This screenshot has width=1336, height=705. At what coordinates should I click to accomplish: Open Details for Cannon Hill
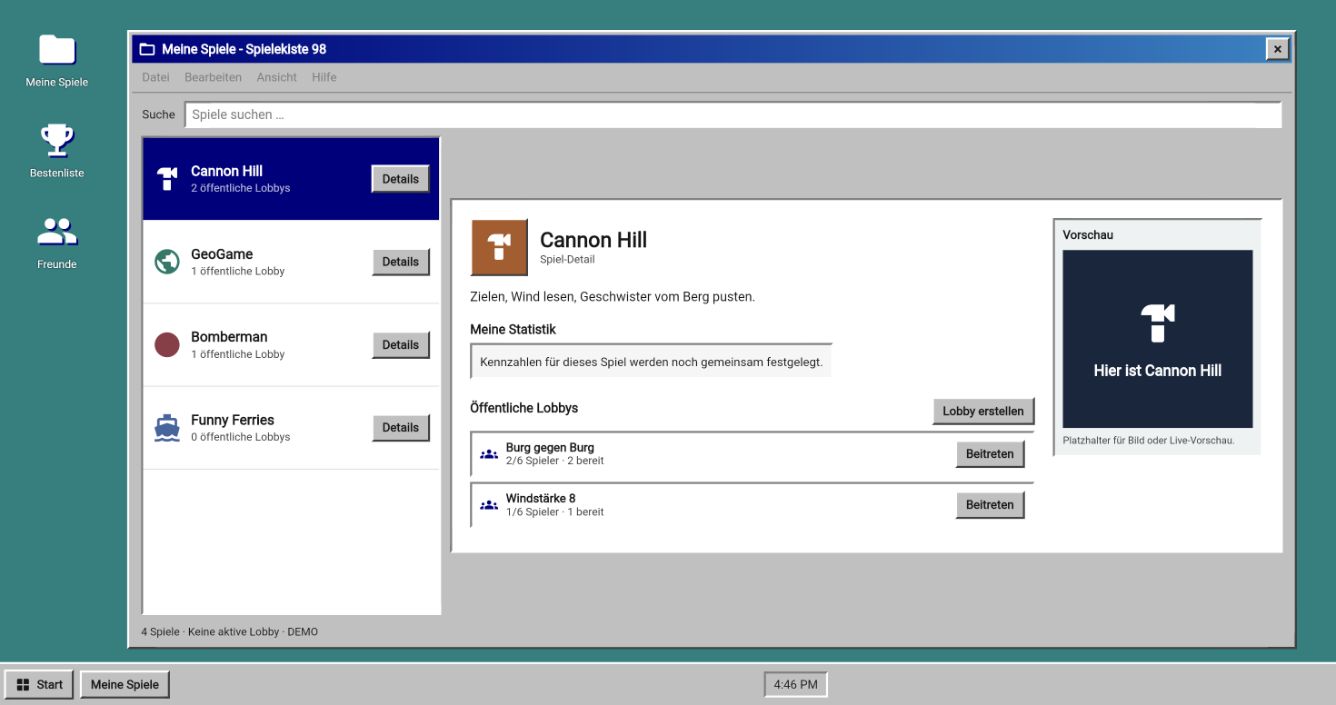pyautogui.click(x=401, y=179)
